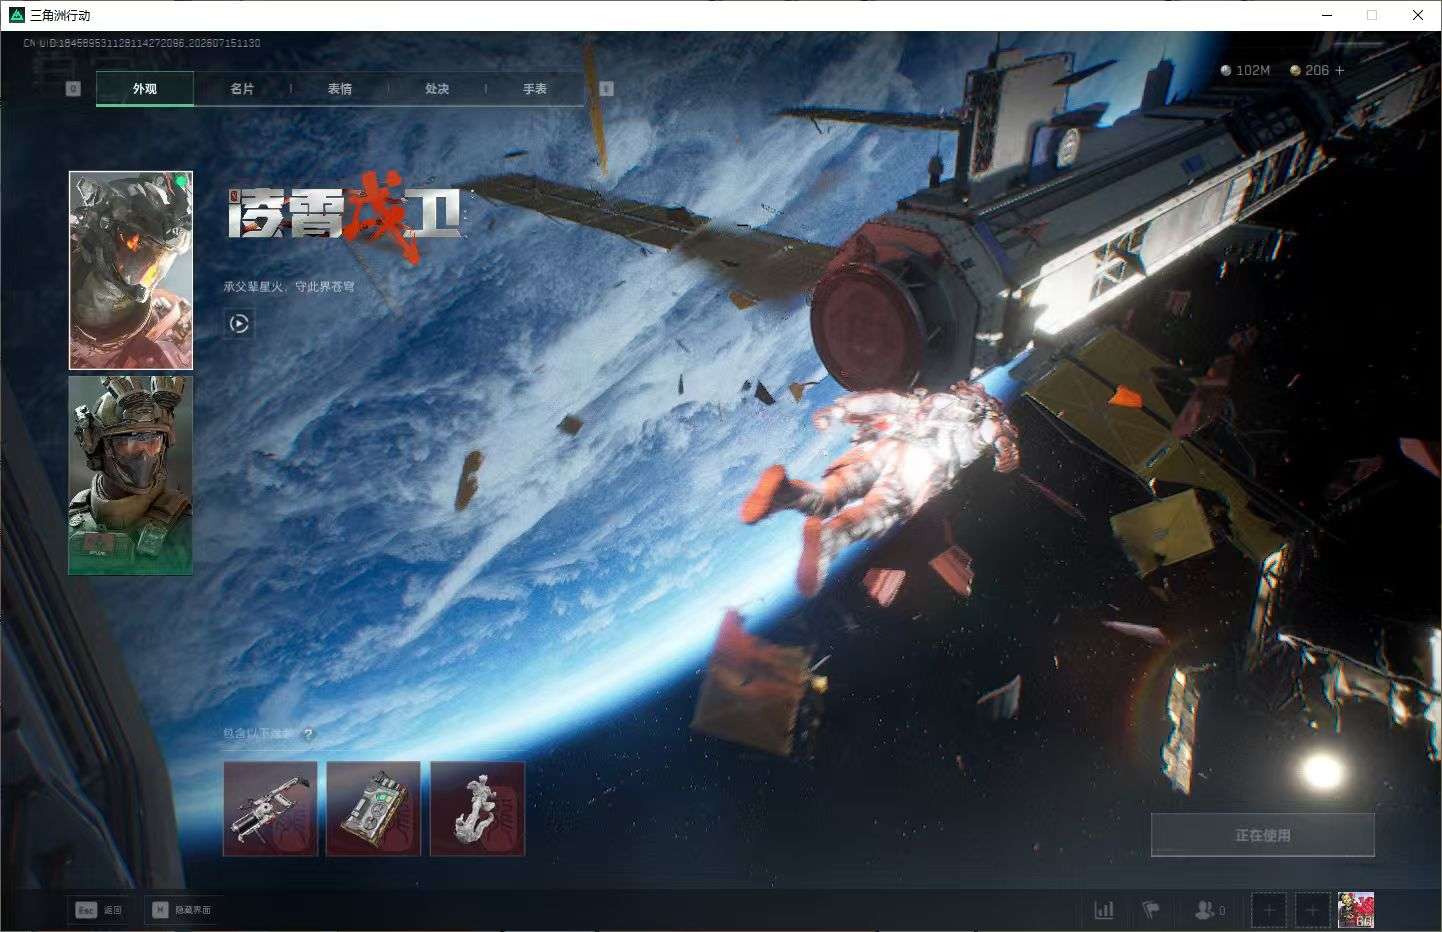Click the flag icon in bottom bar

tap(1151, 910)
